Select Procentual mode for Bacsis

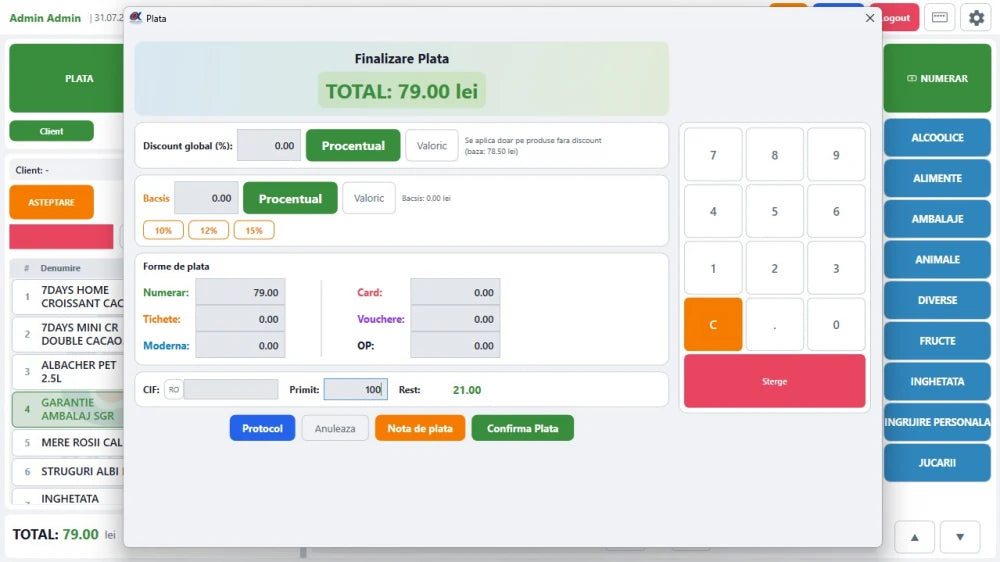coord(290,198)
